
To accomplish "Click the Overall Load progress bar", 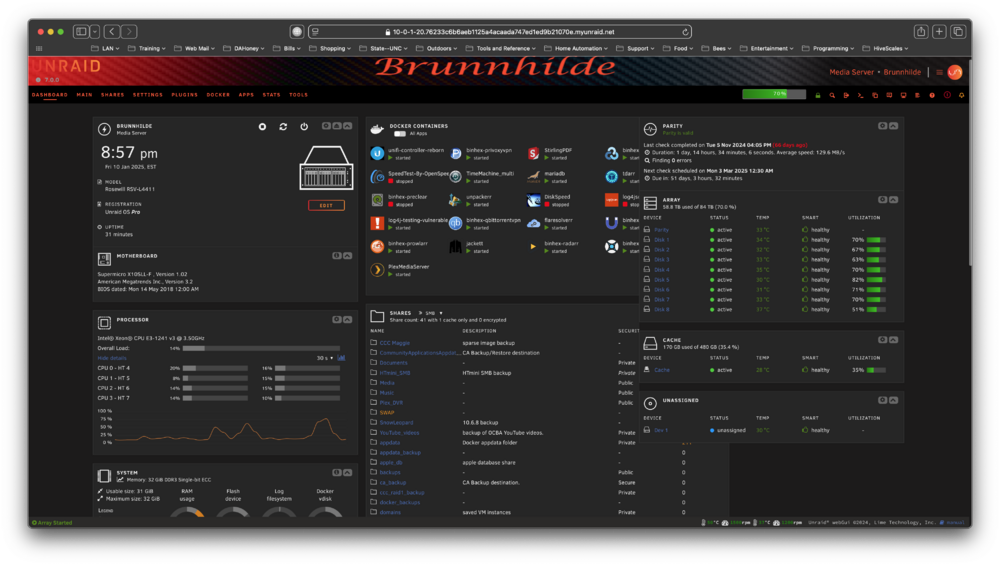I will (x=261, y=348).
